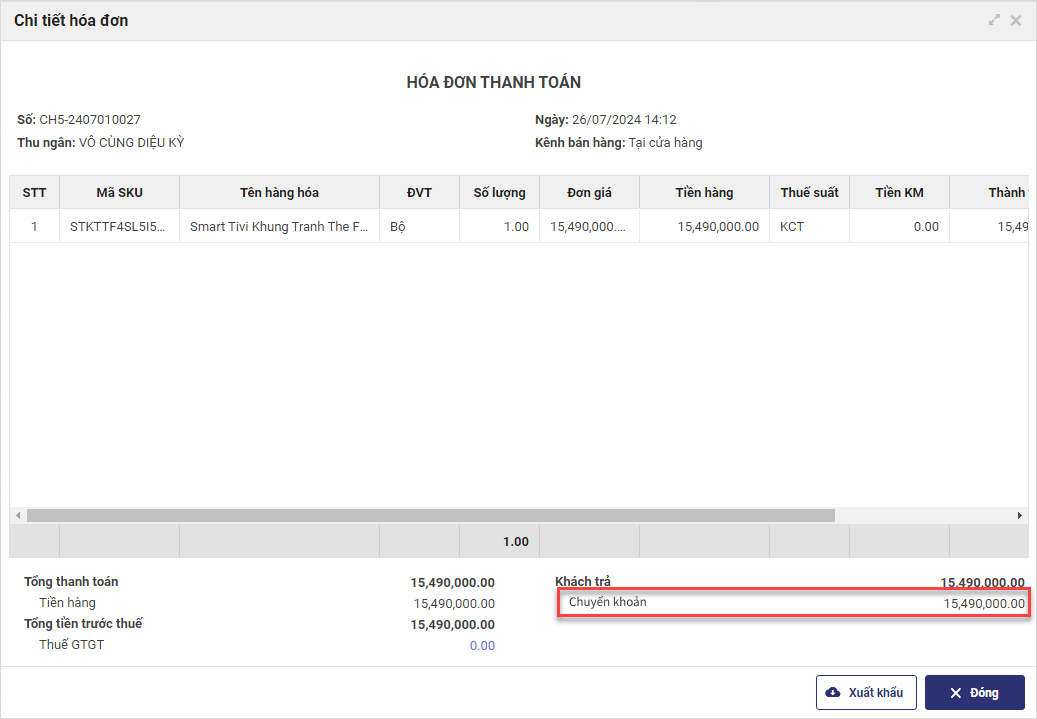Click the expand dialog icon in title bar
This screenshot has width=1037, height=719.
[x=994, y=20]
